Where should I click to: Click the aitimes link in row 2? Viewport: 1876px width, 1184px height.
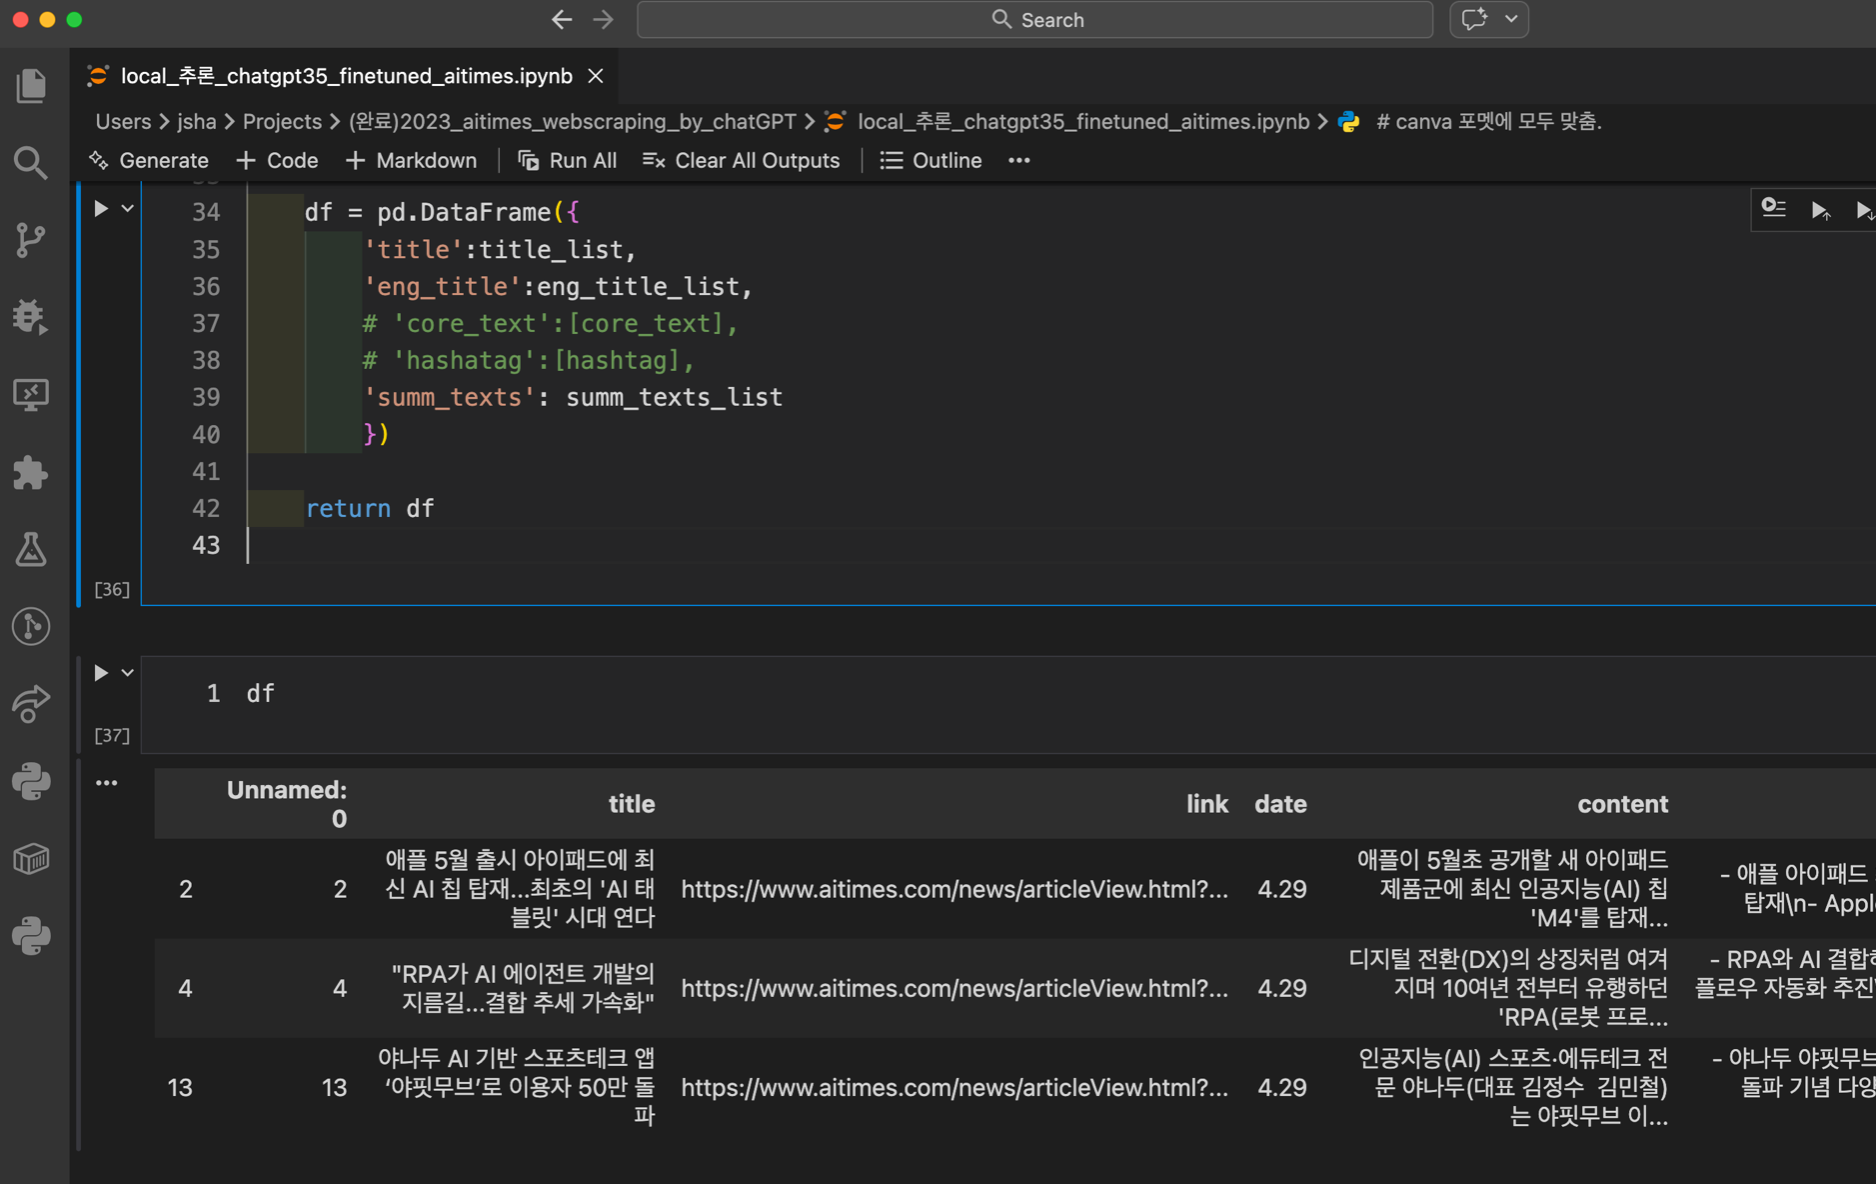coord(954,889)
